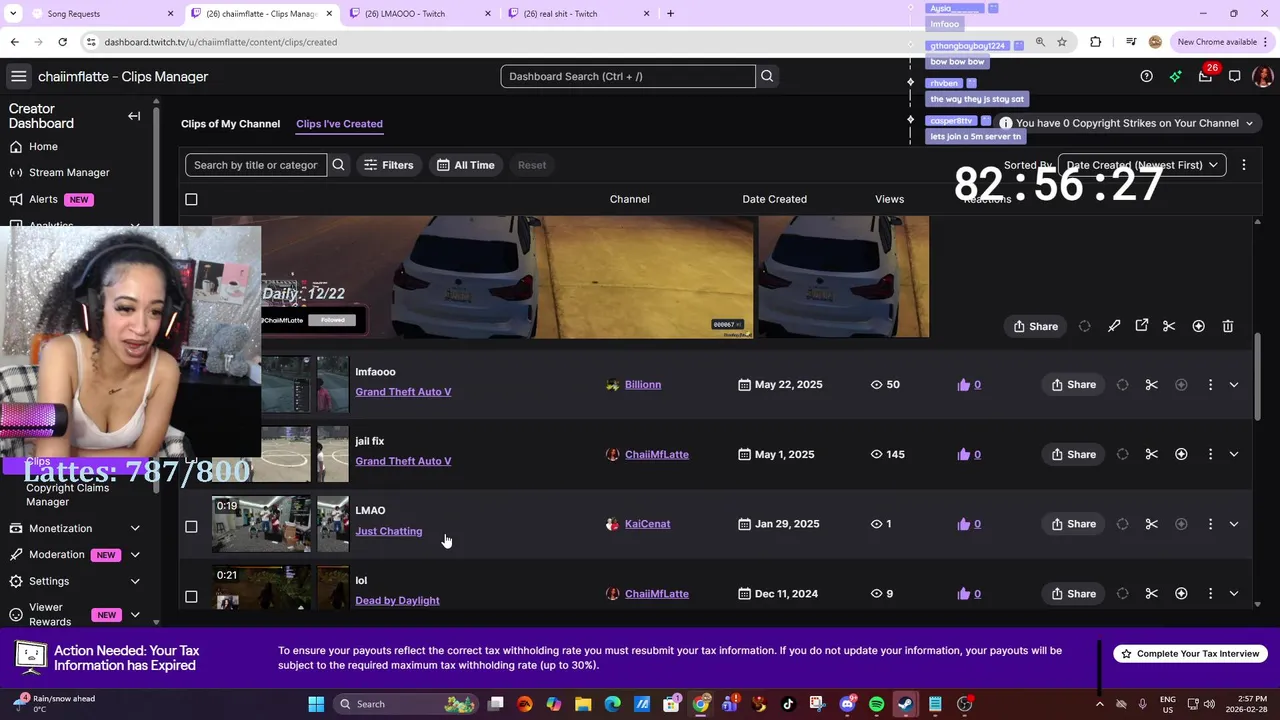The height and width of the screenshot is (720, 1280).
Task: Reload the page in Chrome
Action: point(62,42)
